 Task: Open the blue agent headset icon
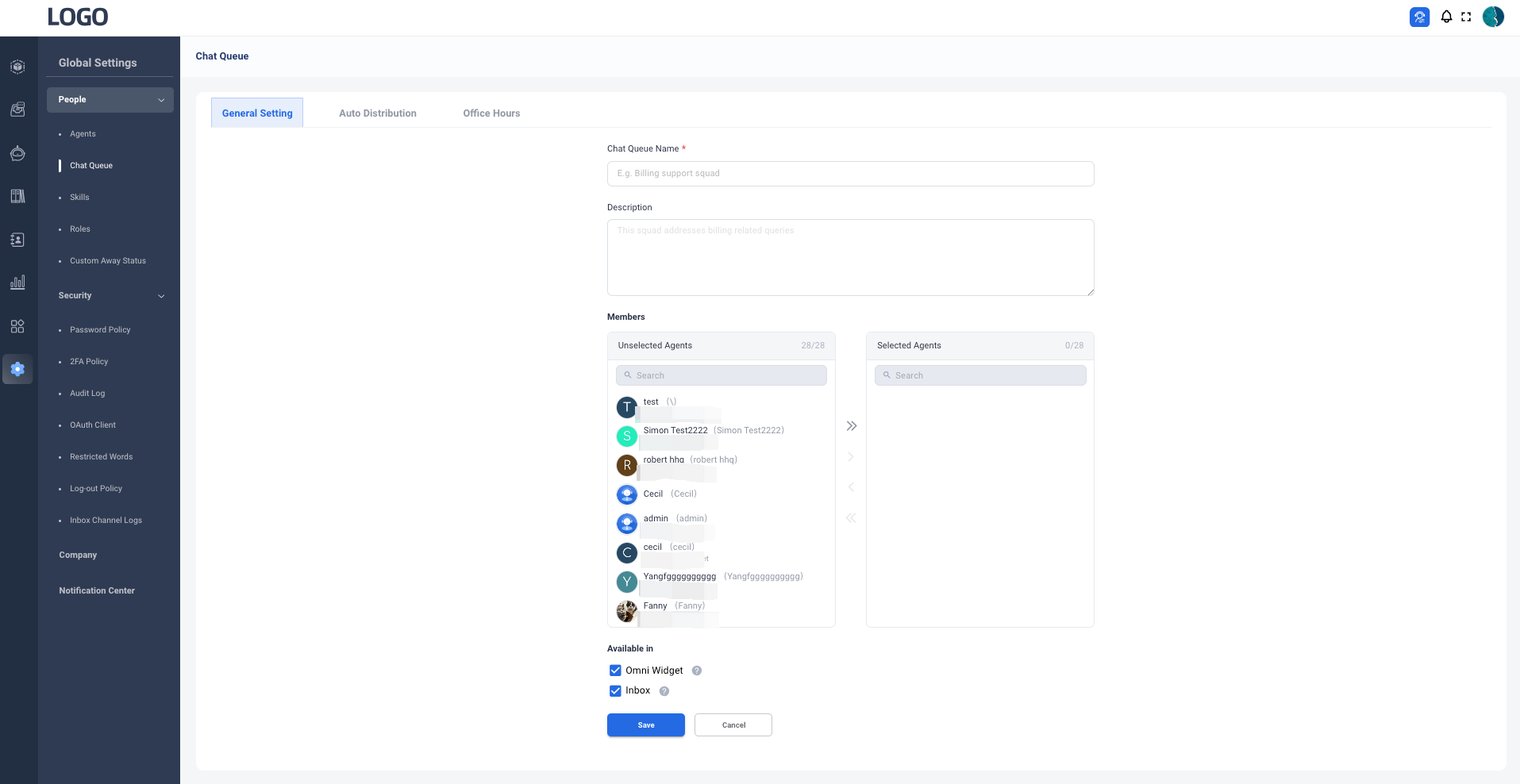(x=1419, y=17)
